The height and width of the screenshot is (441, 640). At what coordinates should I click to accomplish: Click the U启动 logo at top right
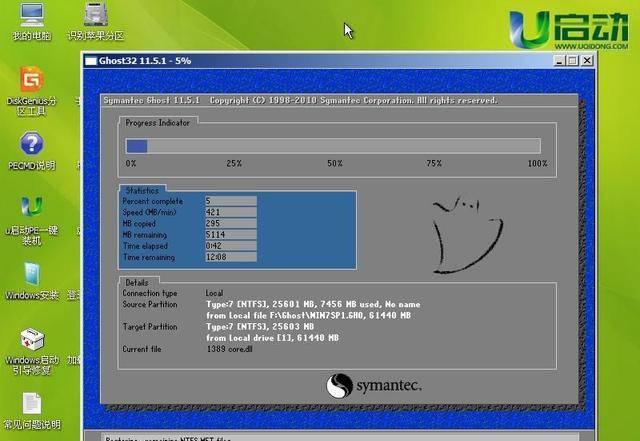569,29
